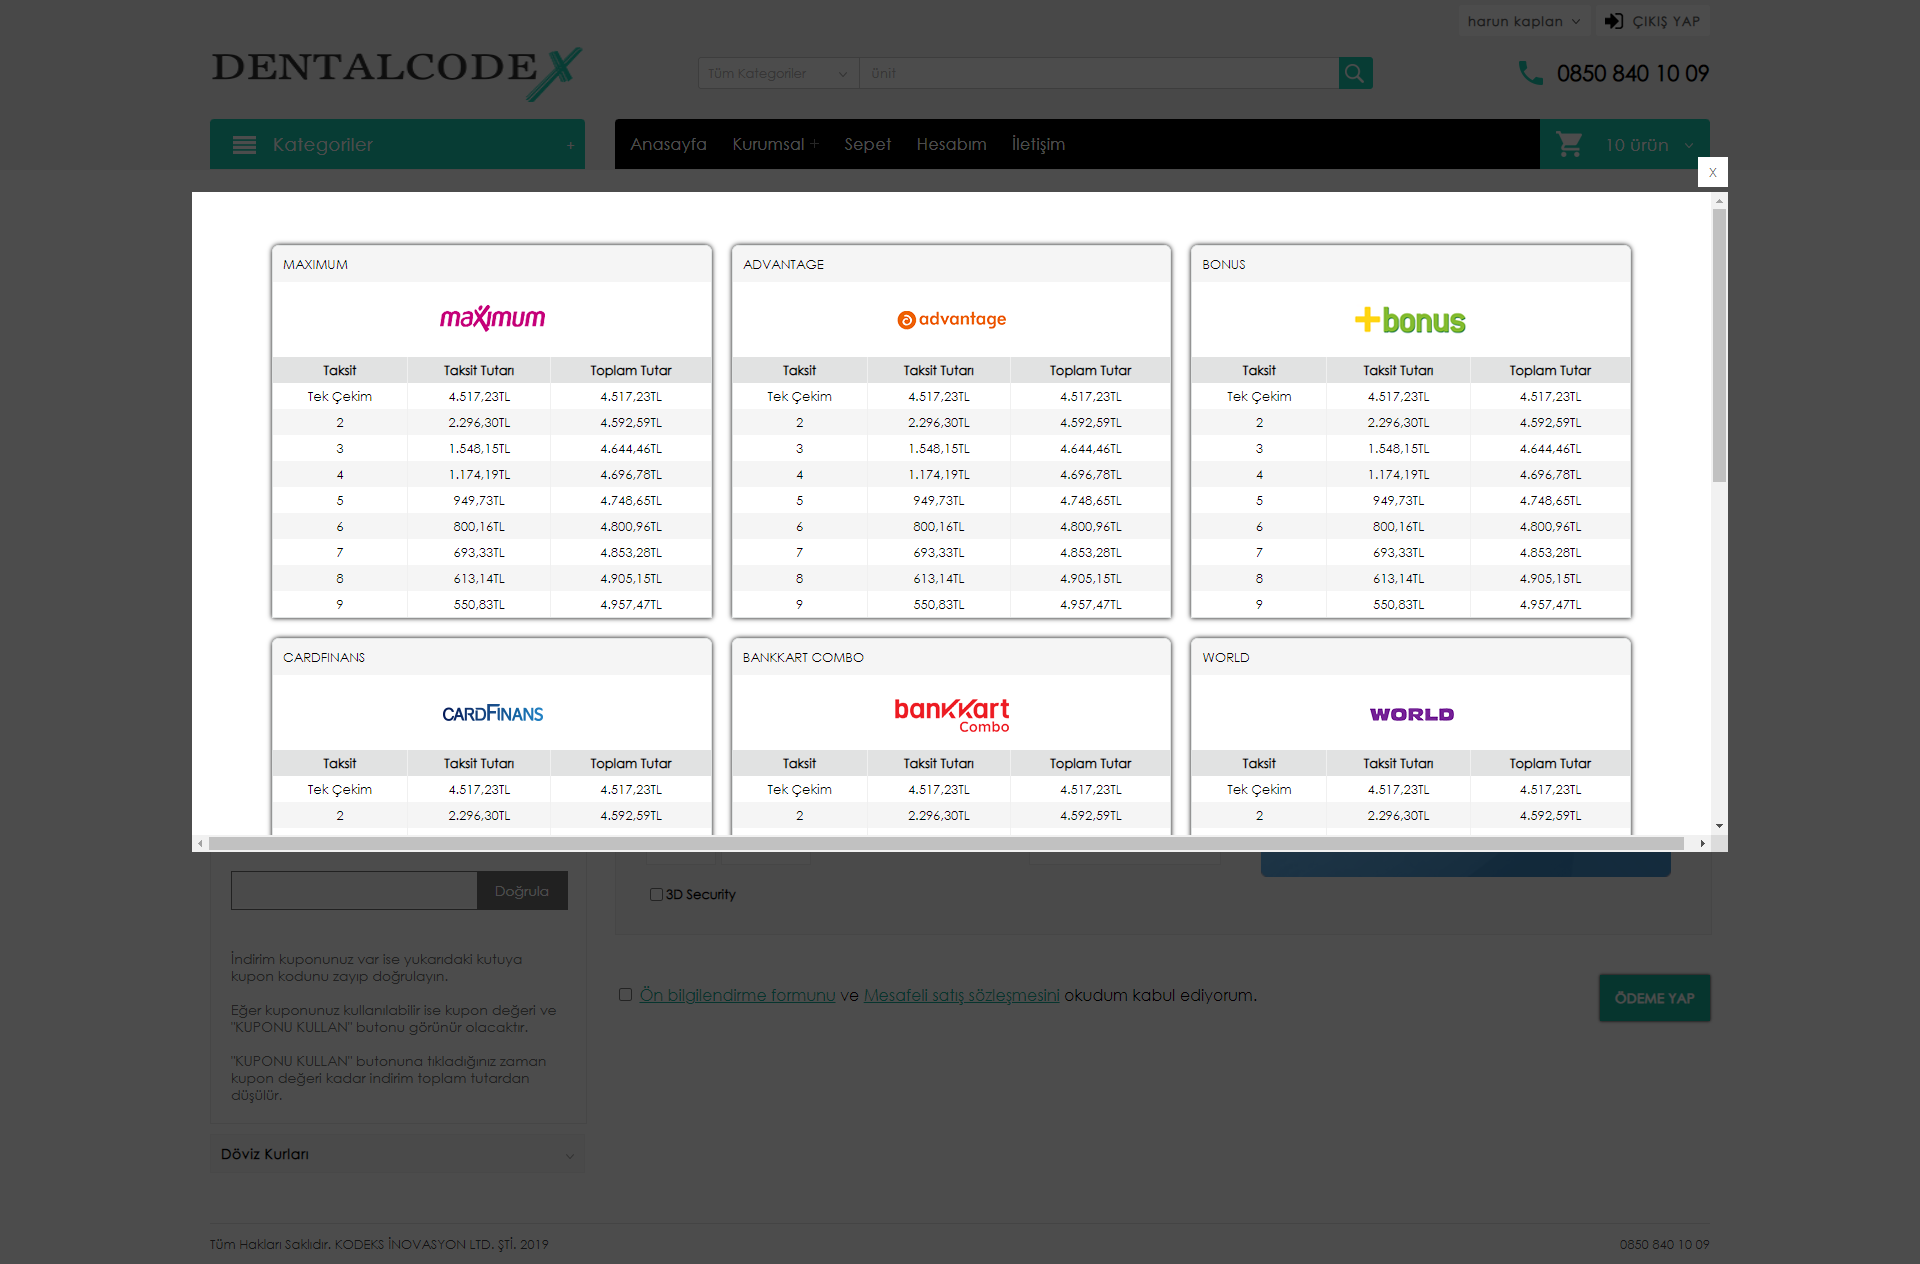The width and height of the screenshot is (1920, 1264).
Task: Open the Hesabım menu item
Action: pyautogui.click(x=951, y=144)
